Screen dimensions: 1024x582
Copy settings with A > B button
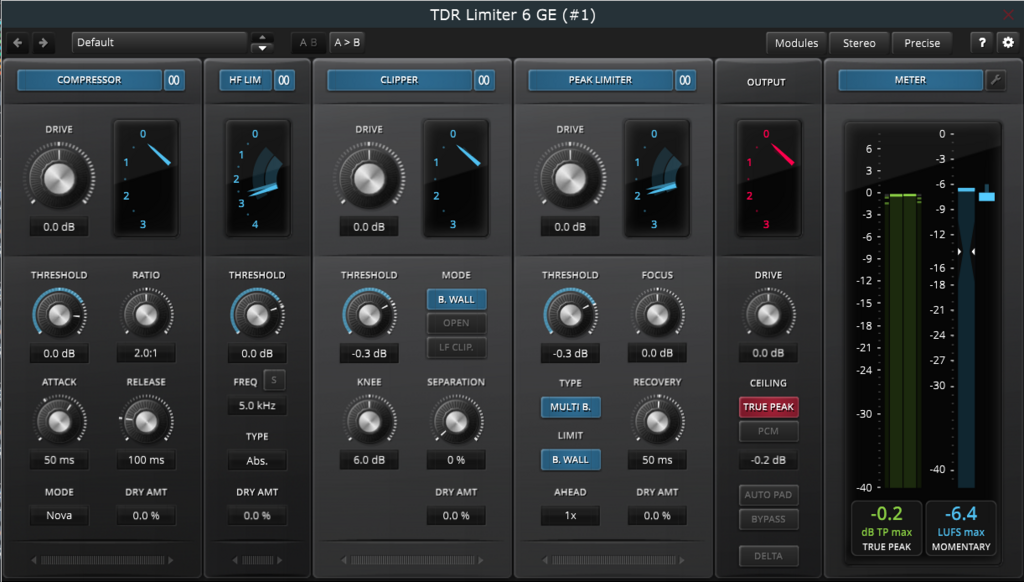click(347, 42)
